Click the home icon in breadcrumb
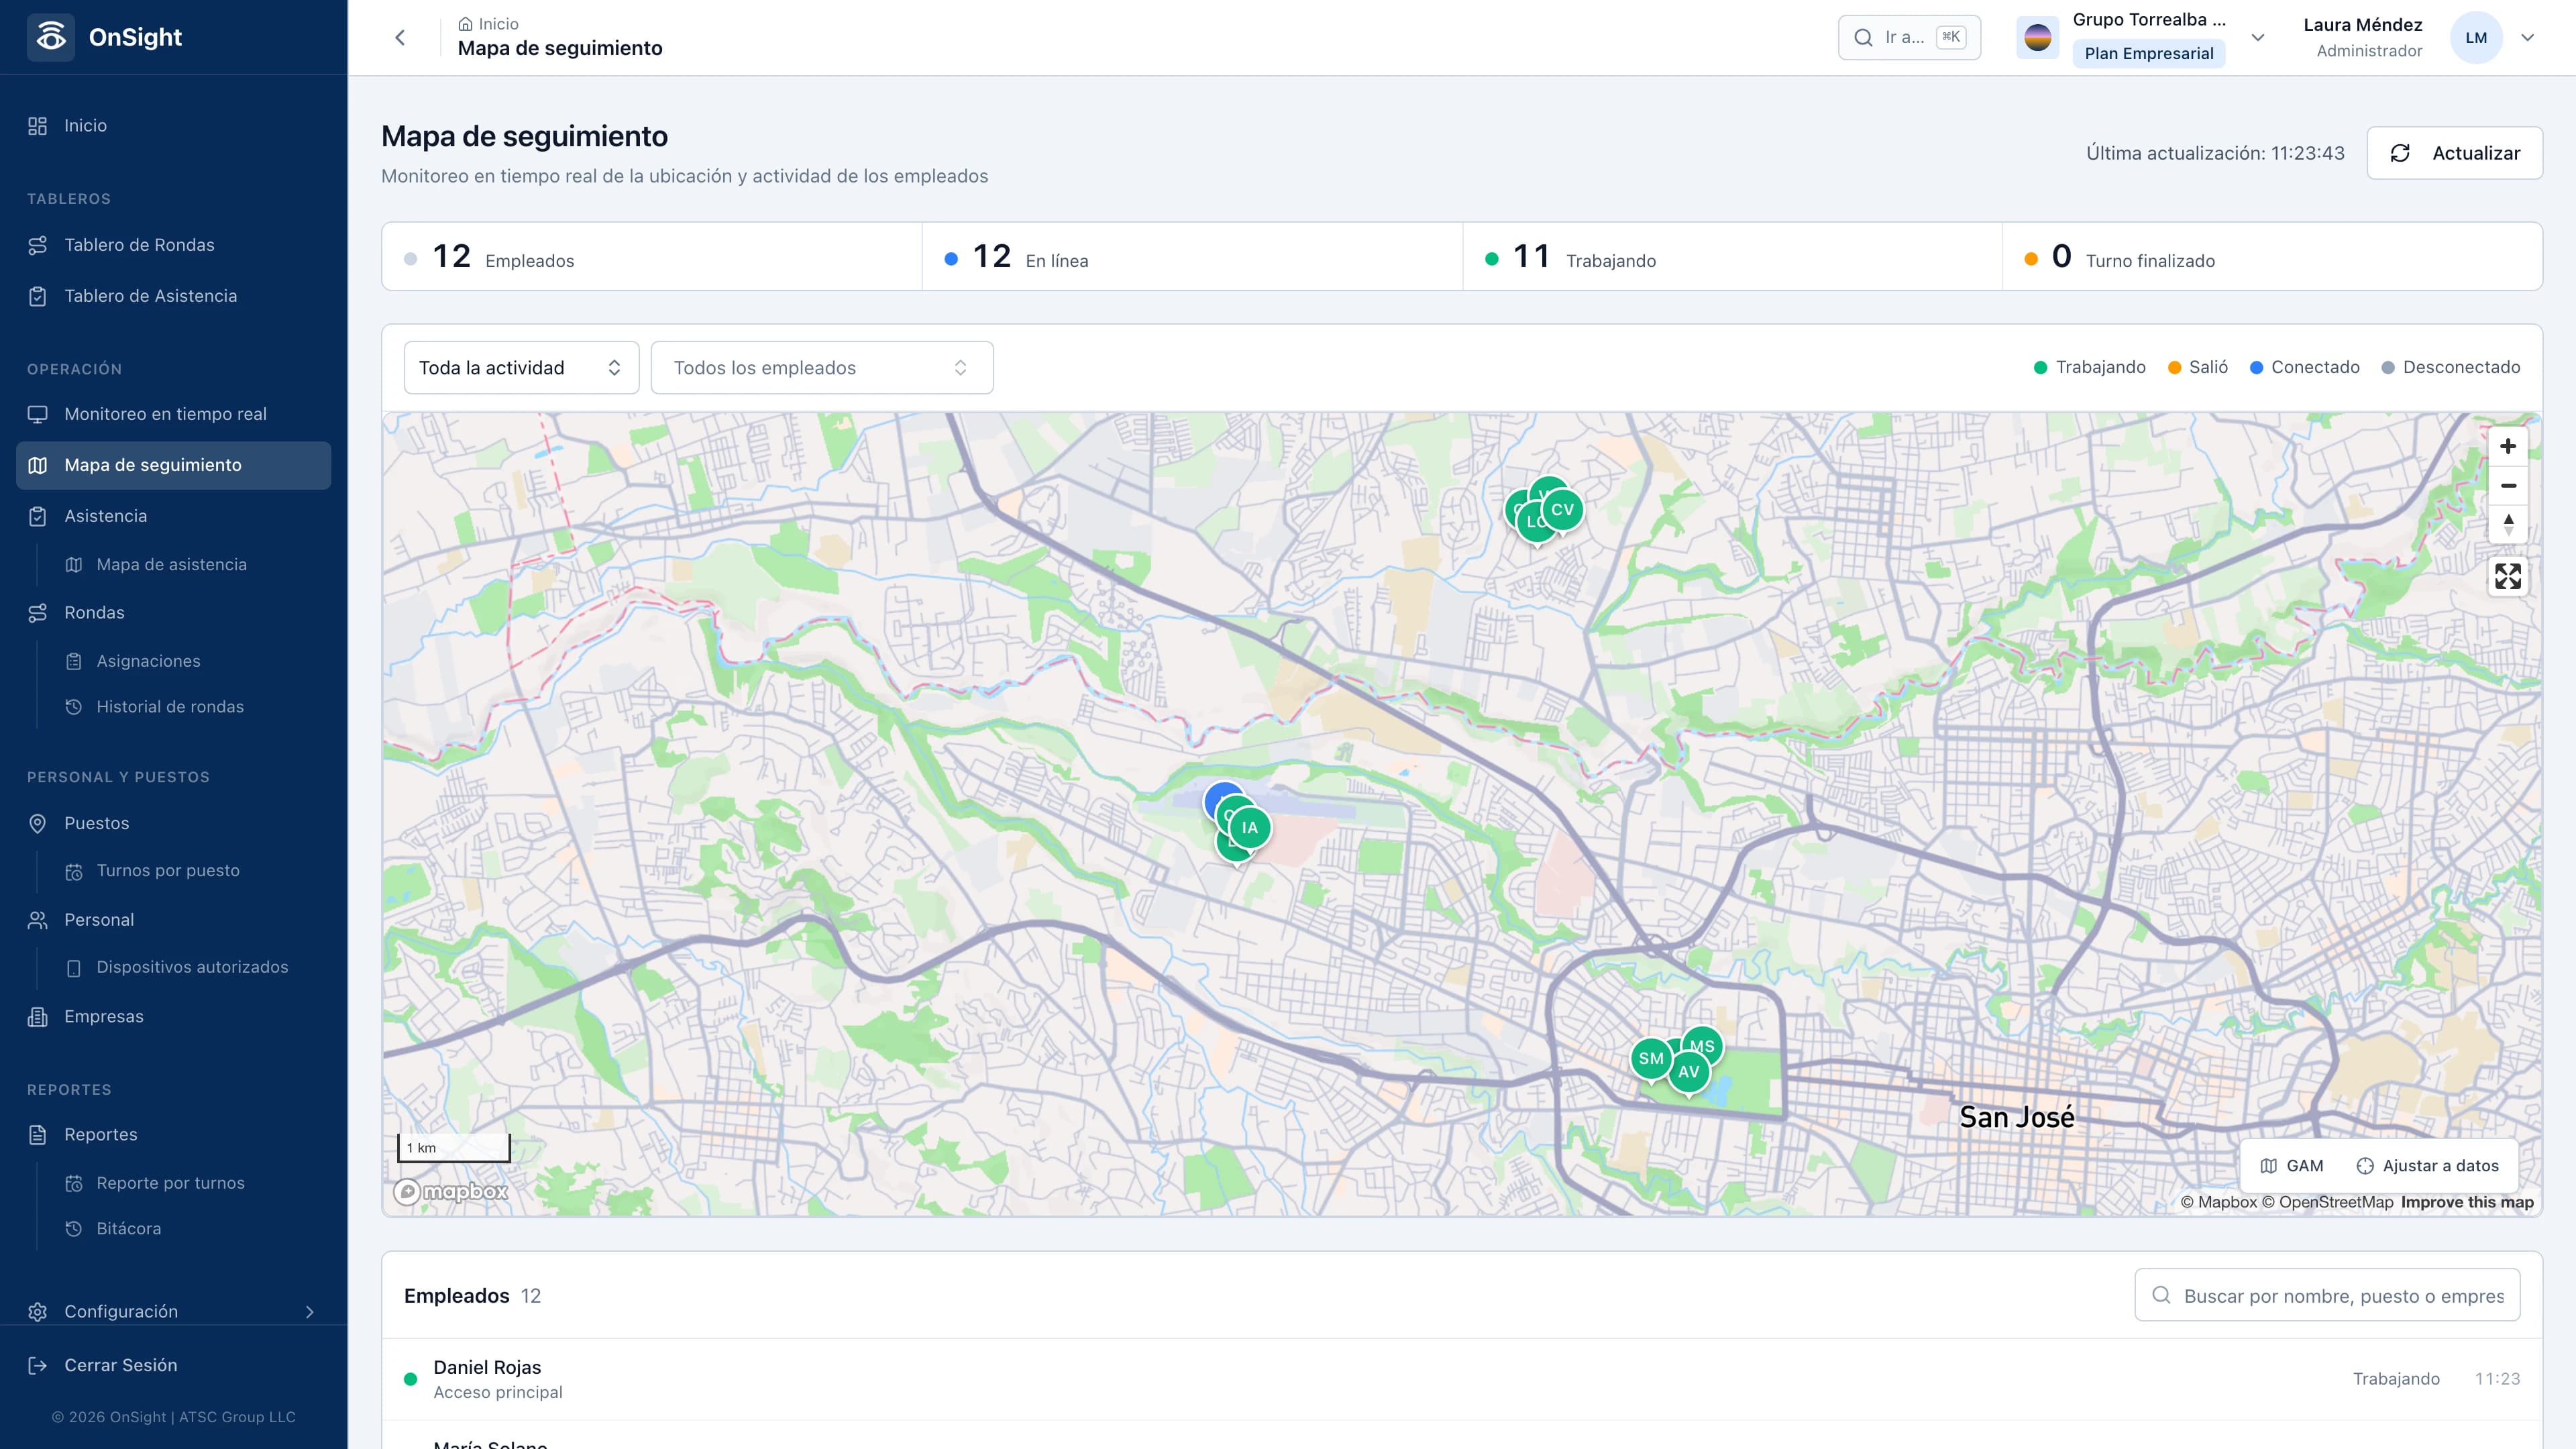2576x1449 pixels. tap(465, 24)
